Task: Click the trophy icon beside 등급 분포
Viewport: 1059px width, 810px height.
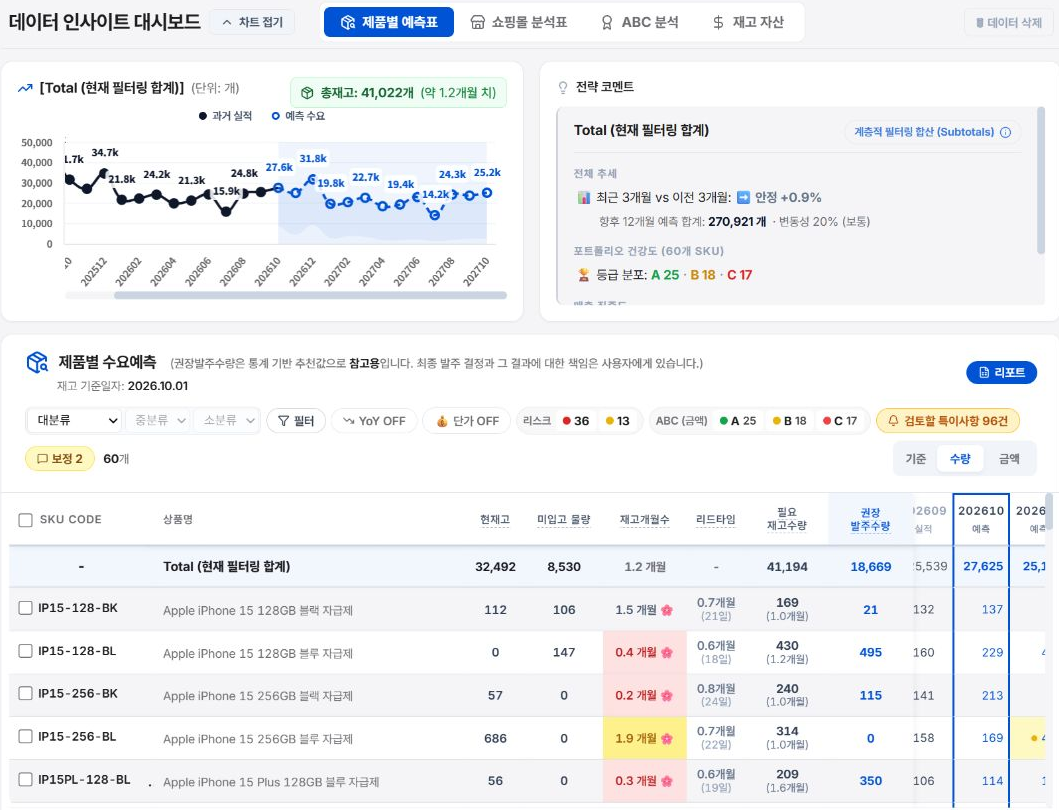Action: [584, 275]
